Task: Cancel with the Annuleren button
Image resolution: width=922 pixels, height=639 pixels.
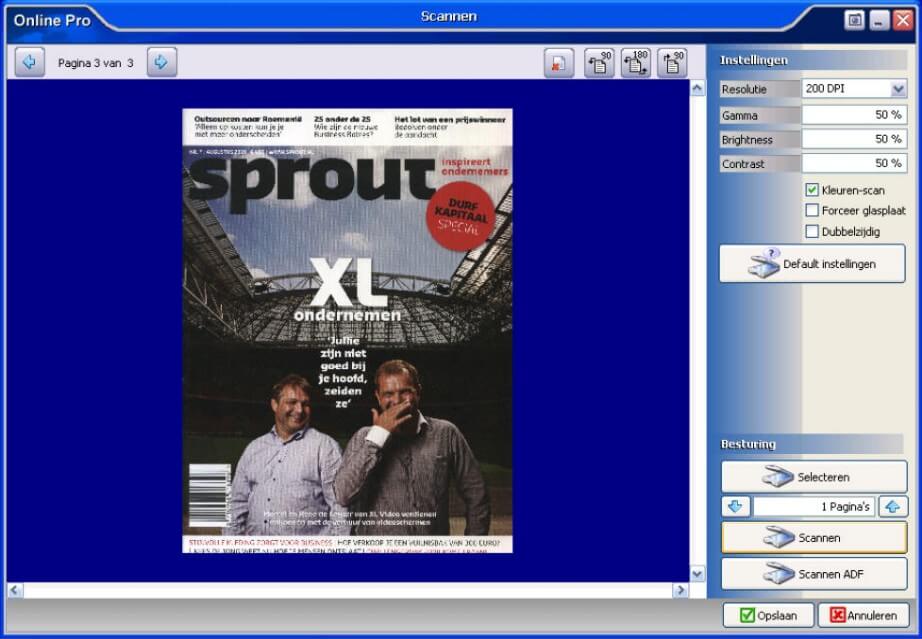Action: pos(863,615)
